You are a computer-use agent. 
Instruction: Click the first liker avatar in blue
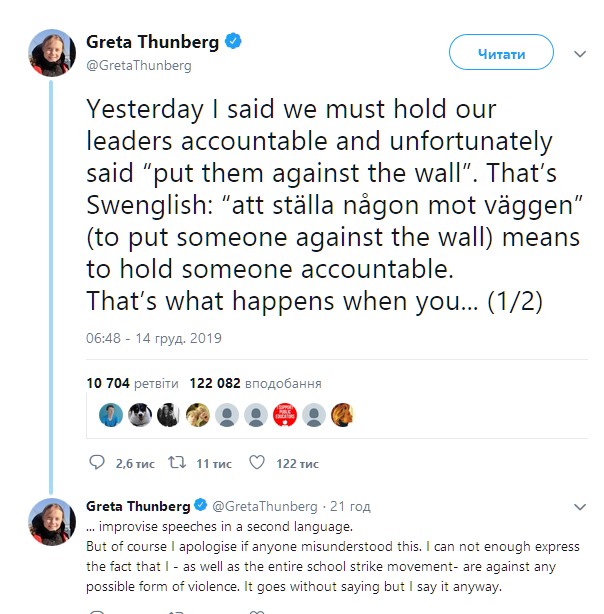tap(110, 415)
